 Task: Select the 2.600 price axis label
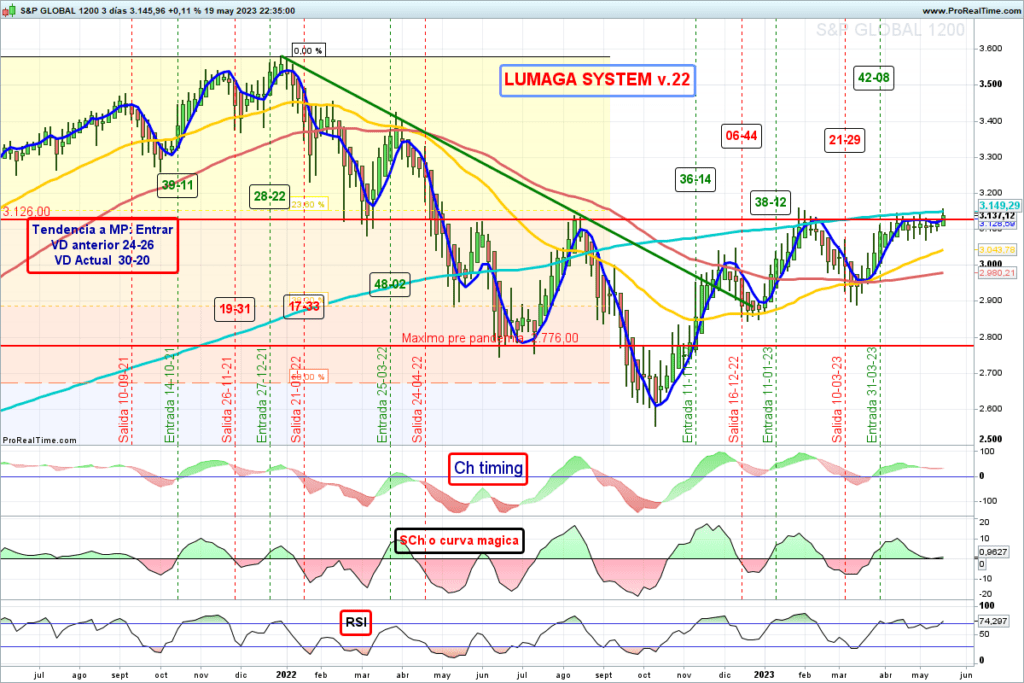[991, 409]
